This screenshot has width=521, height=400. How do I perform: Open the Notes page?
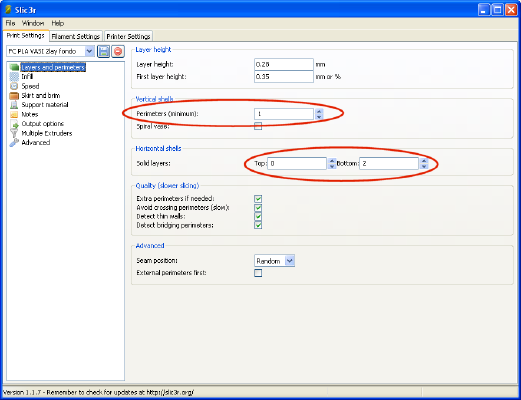click(30, 114)
